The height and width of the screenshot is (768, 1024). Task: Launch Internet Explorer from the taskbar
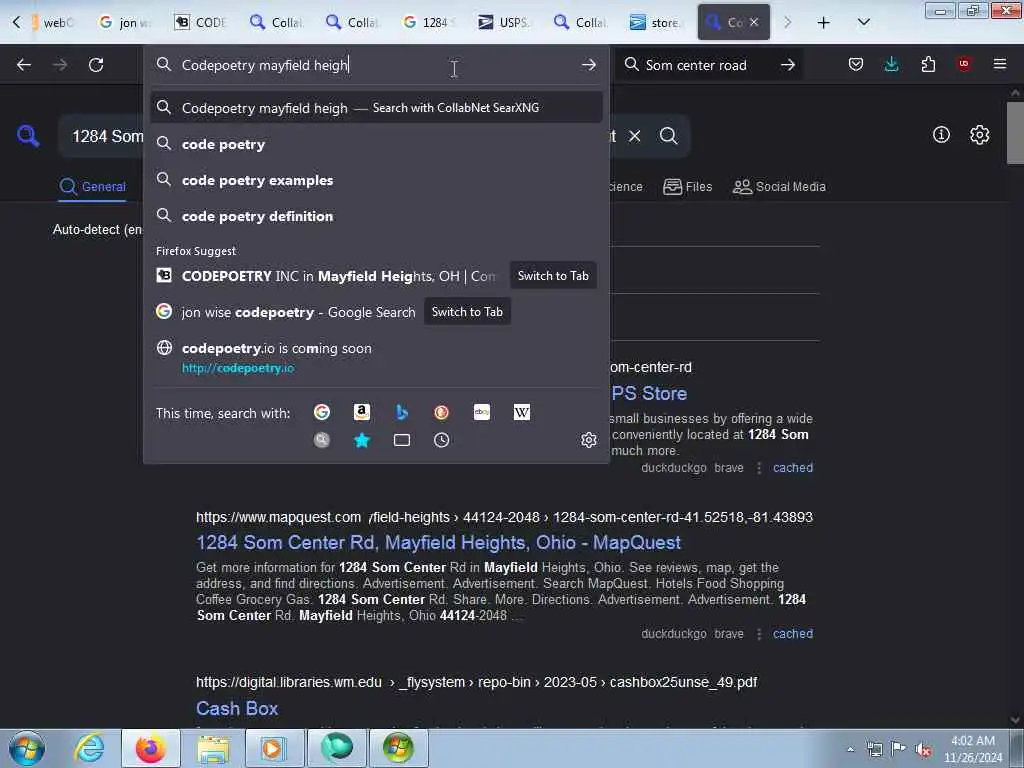[88, 748]
